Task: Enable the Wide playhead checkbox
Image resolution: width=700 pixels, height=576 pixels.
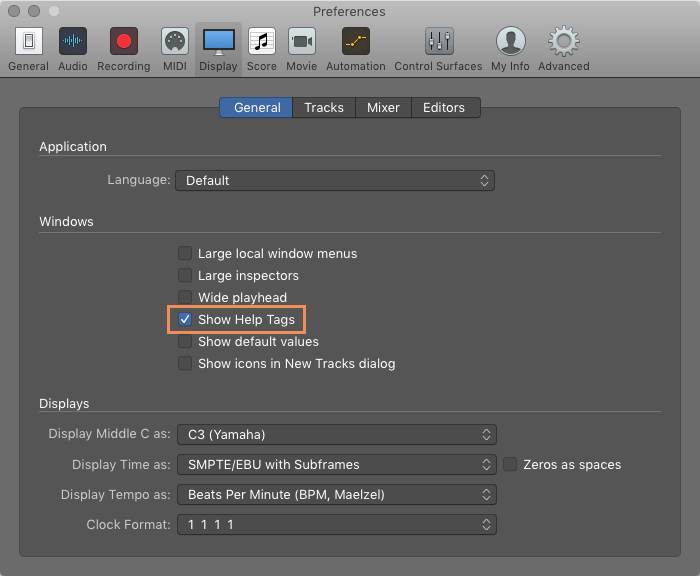Action: pyautogui.click(x=185, y=297)
